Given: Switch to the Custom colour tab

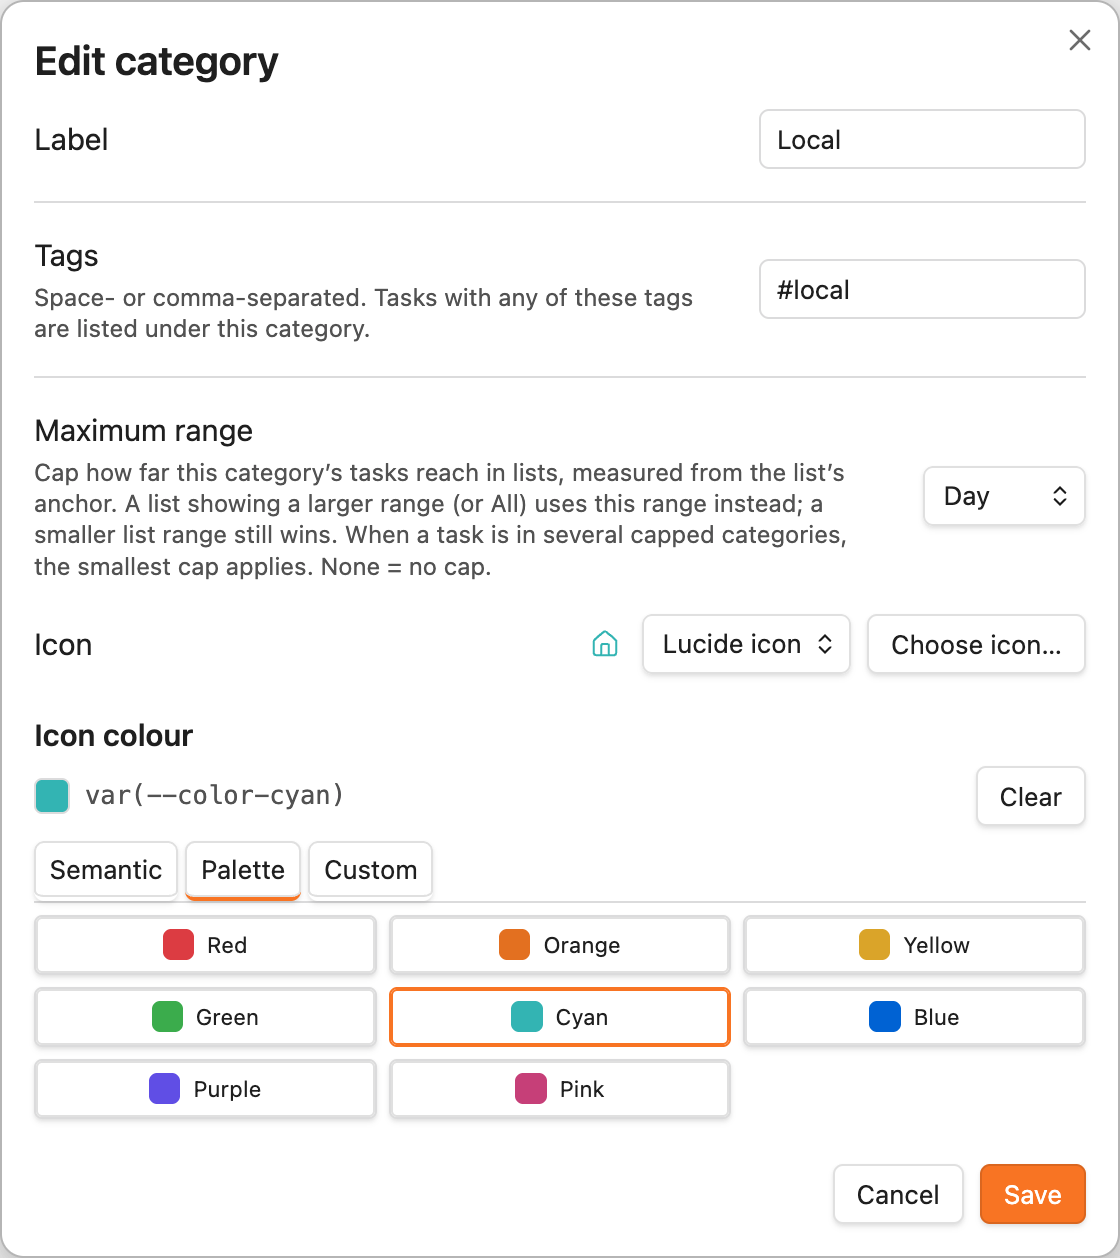Looking at the screenshot, I should point(371,870).
